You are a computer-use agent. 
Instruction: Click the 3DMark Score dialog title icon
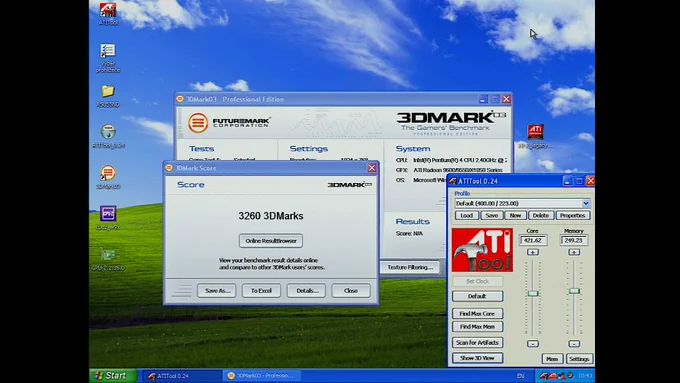[169, 168]
